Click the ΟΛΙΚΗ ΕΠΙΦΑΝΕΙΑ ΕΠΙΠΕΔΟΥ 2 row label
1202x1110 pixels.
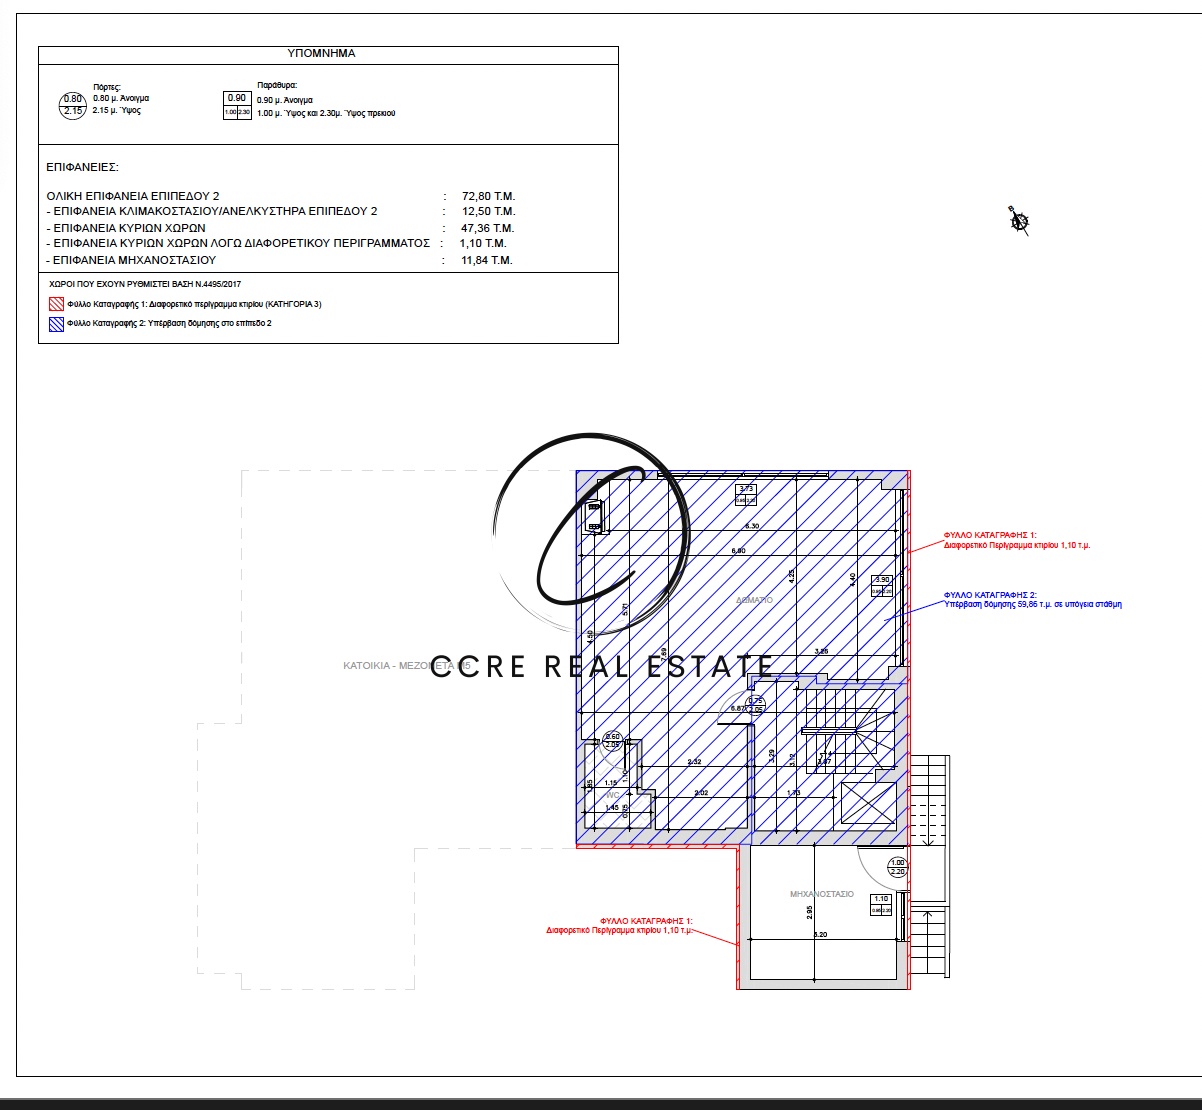click(133, 196)
